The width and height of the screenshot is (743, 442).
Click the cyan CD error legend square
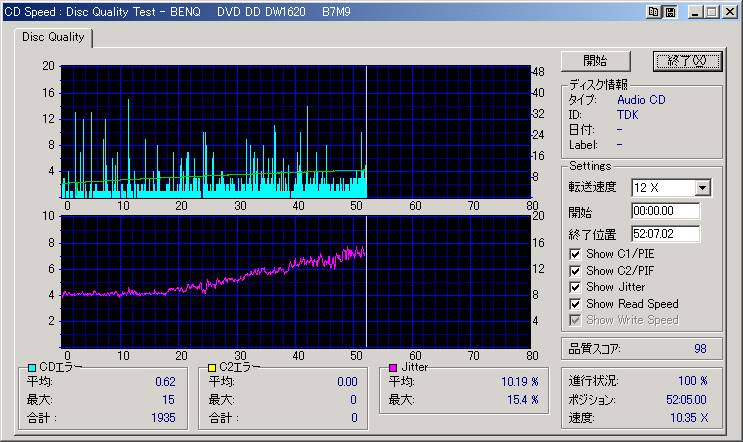click(x=32, y=367)
